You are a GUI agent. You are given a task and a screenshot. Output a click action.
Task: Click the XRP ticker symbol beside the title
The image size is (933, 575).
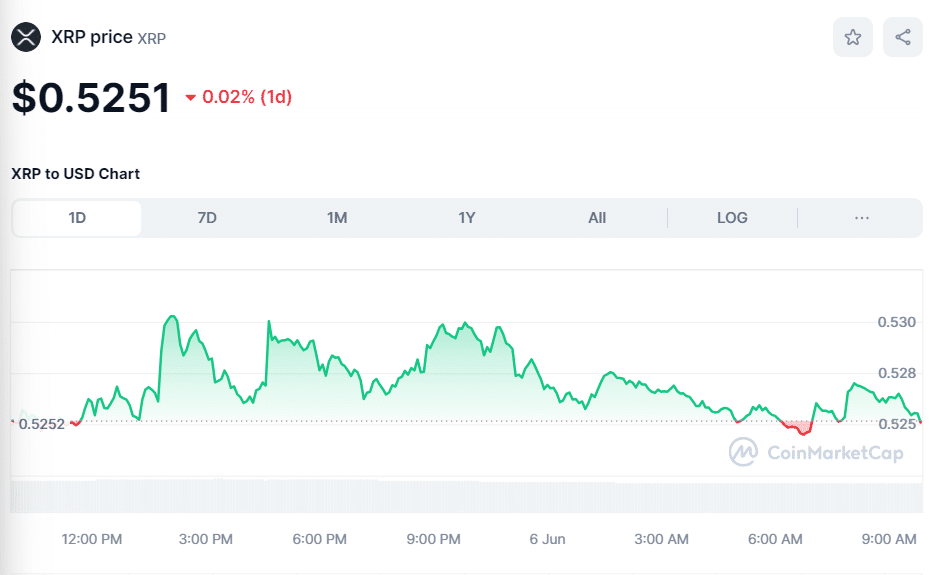[x=152, y=39]
